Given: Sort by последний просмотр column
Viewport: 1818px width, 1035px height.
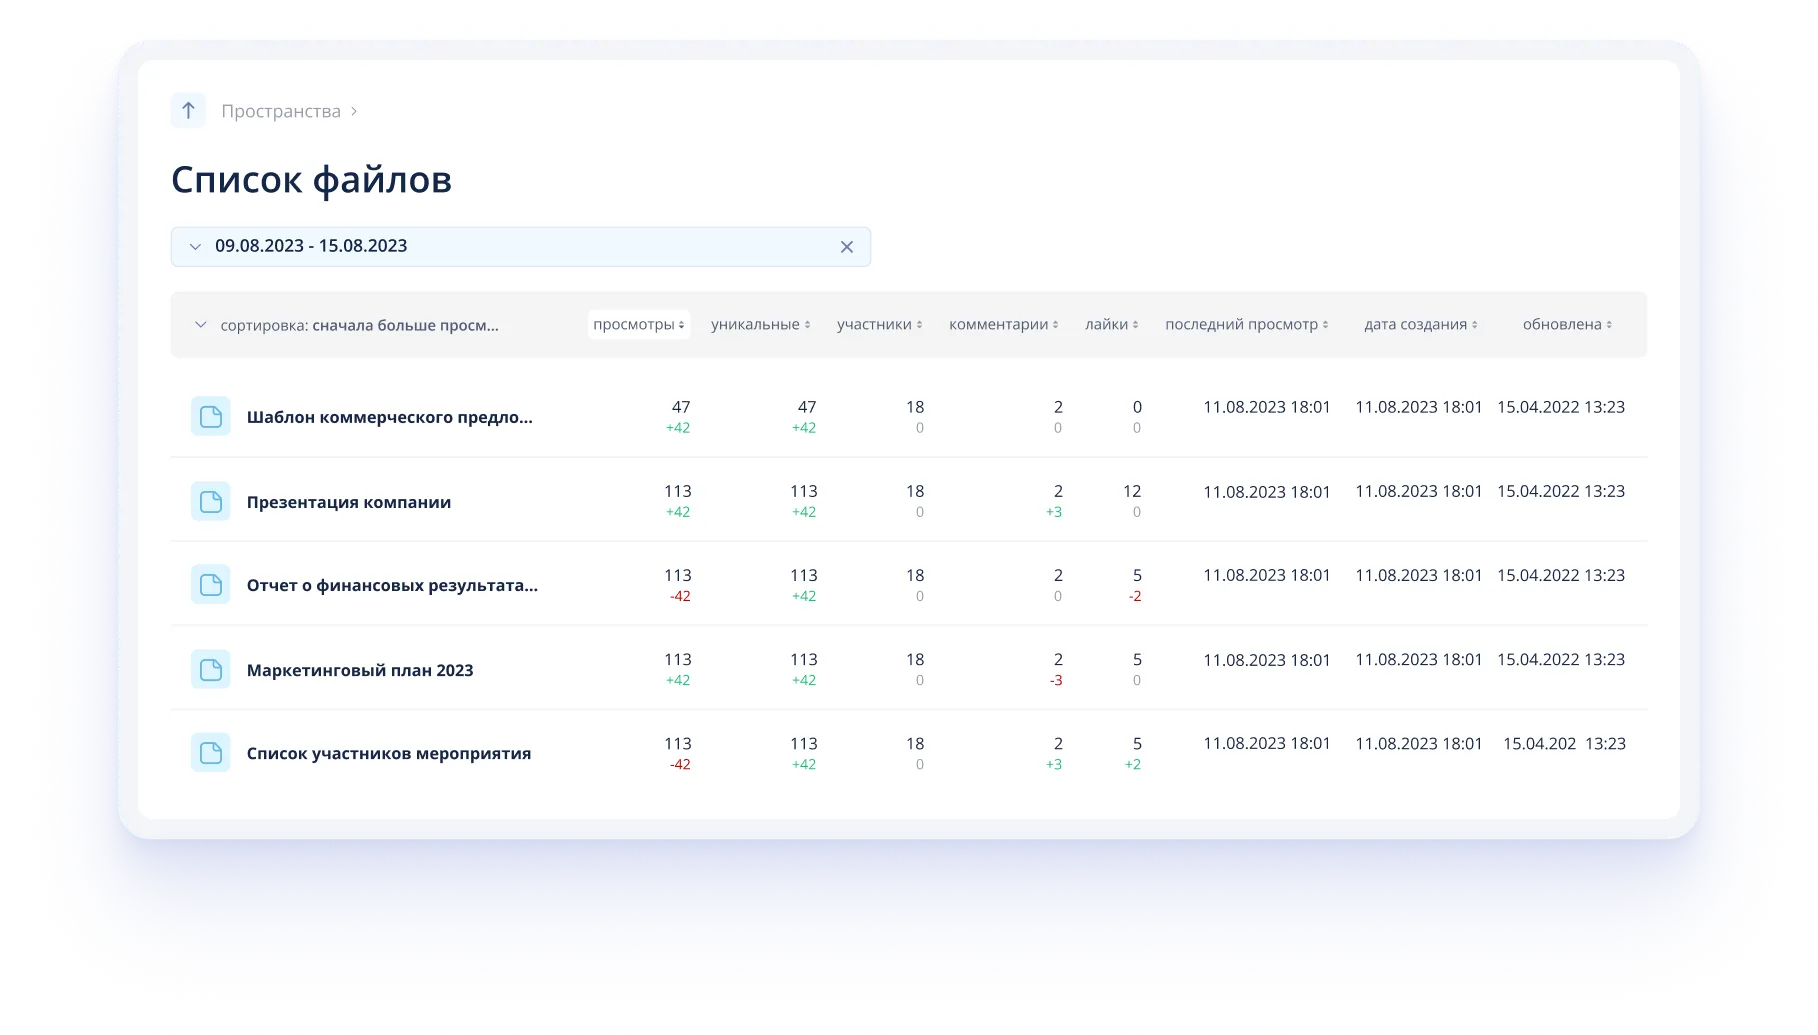Looking at the screenshot, I should (x=1247, y=325).
